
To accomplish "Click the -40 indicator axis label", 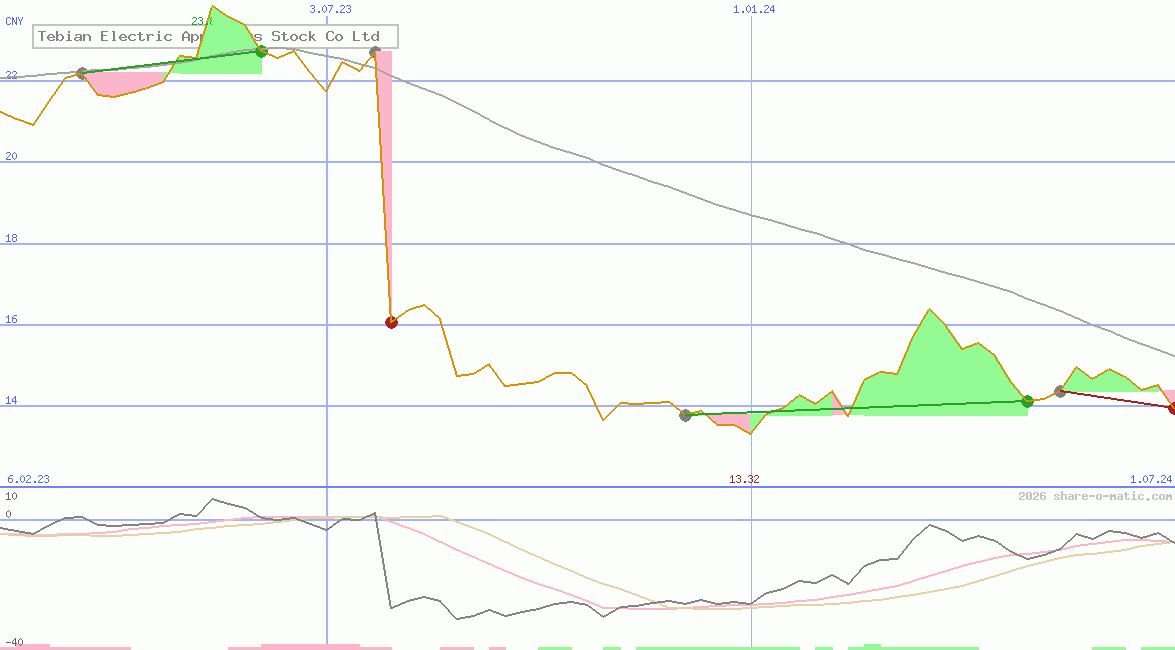I will click(x=13, y=642).
